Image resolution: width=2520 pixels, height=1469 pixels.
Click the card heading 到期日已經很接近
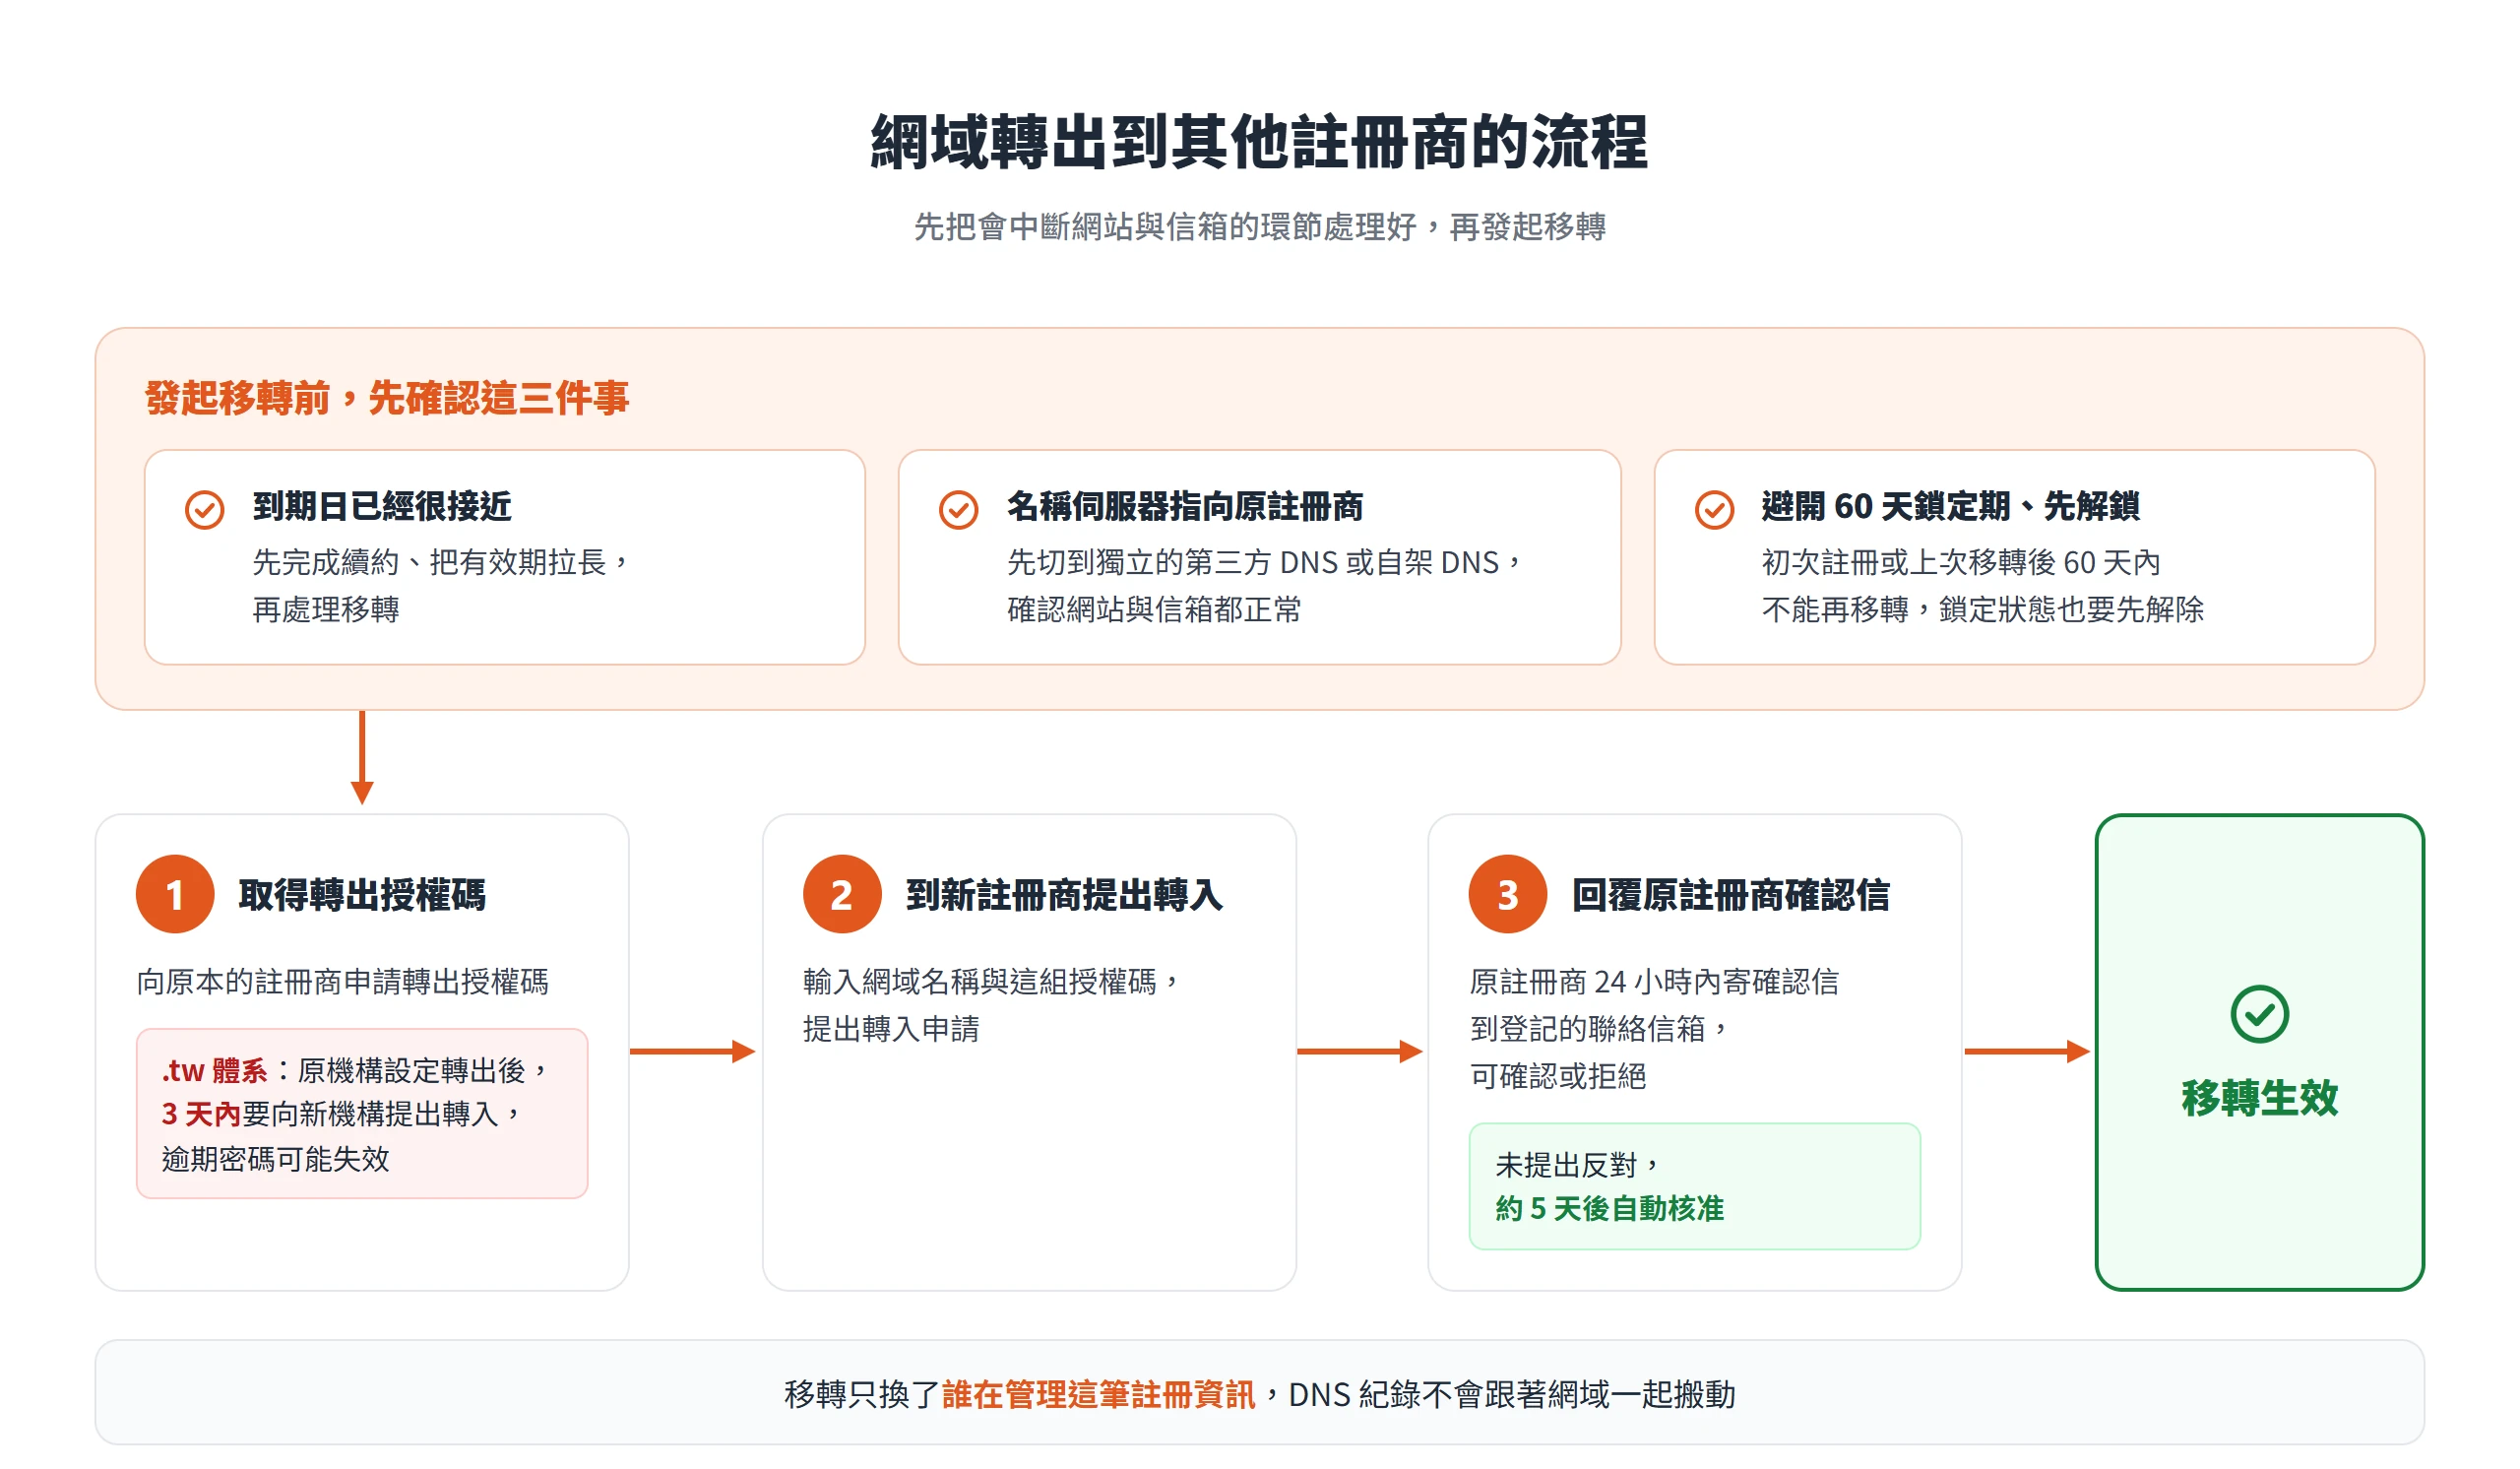click(382, 506)
